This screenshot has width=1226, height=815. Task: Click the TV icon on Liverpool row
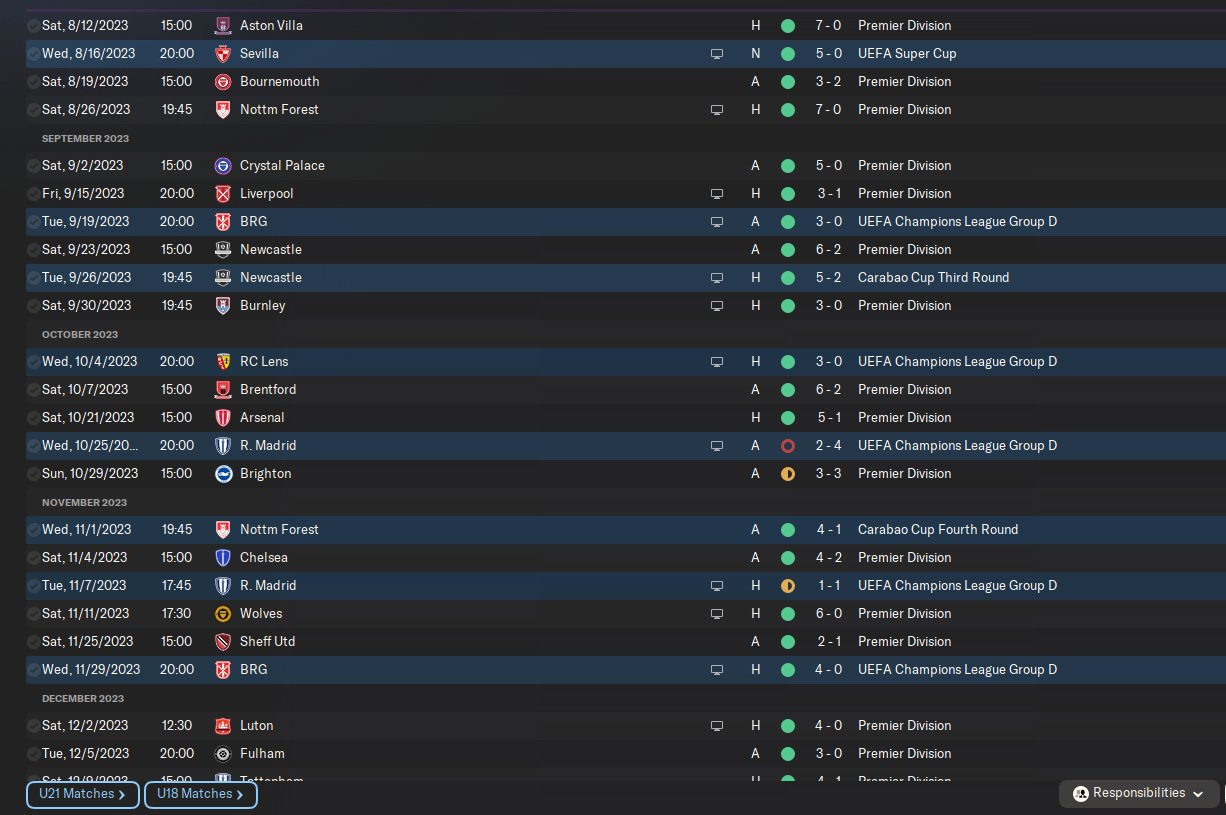[716, 193]
